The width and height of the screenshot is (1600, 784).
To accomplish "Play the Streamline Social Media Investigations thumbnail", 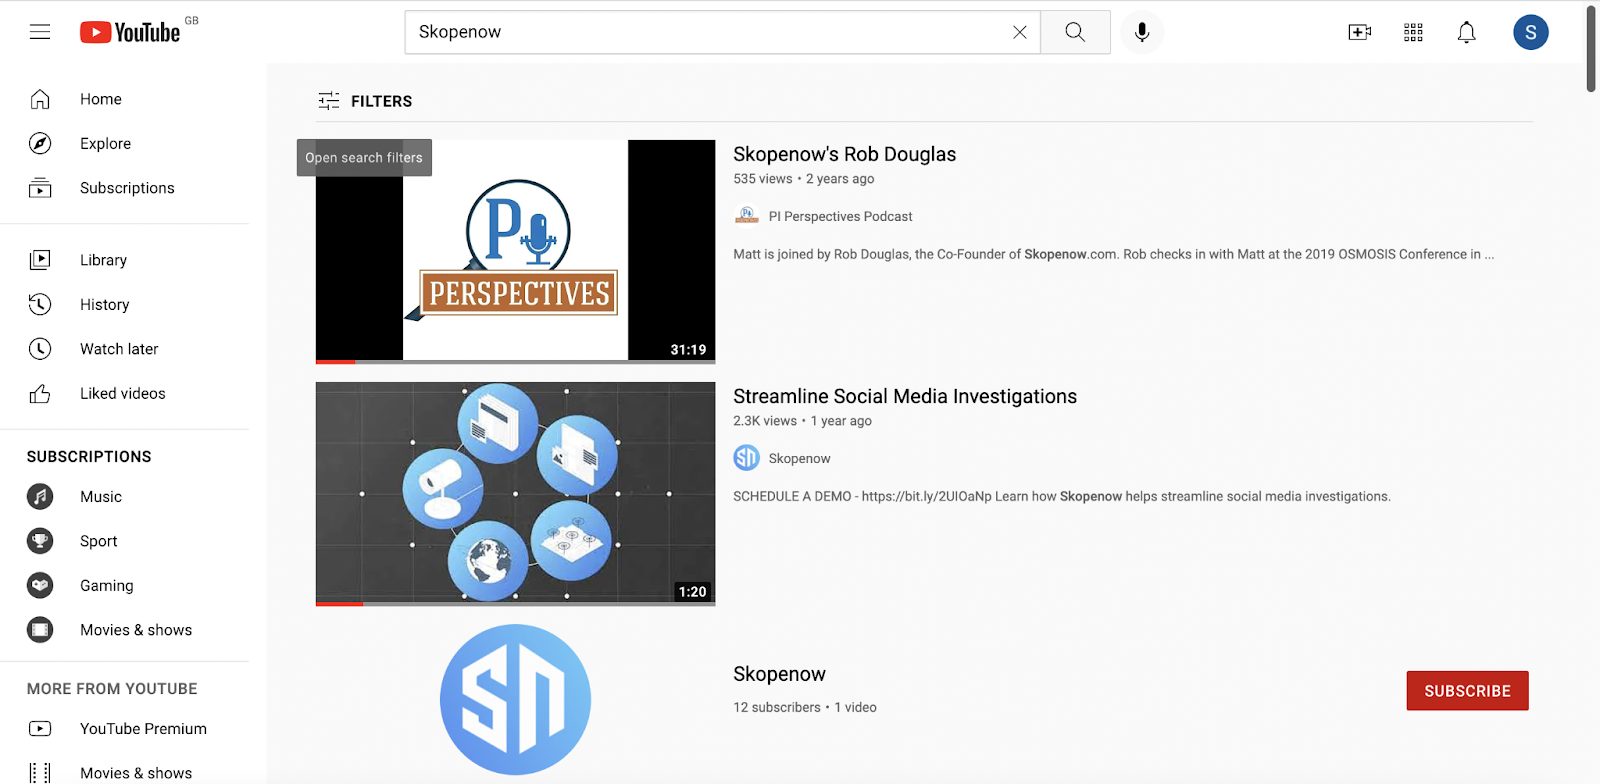I will coord(515,493).
